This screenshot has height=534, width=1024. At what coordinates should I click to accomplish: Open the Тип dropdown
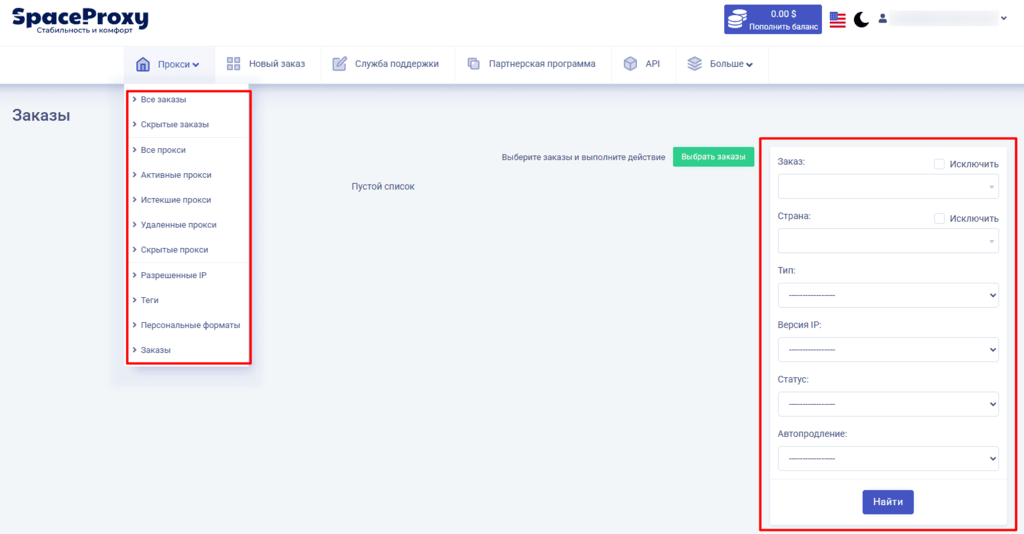[887, 295]
